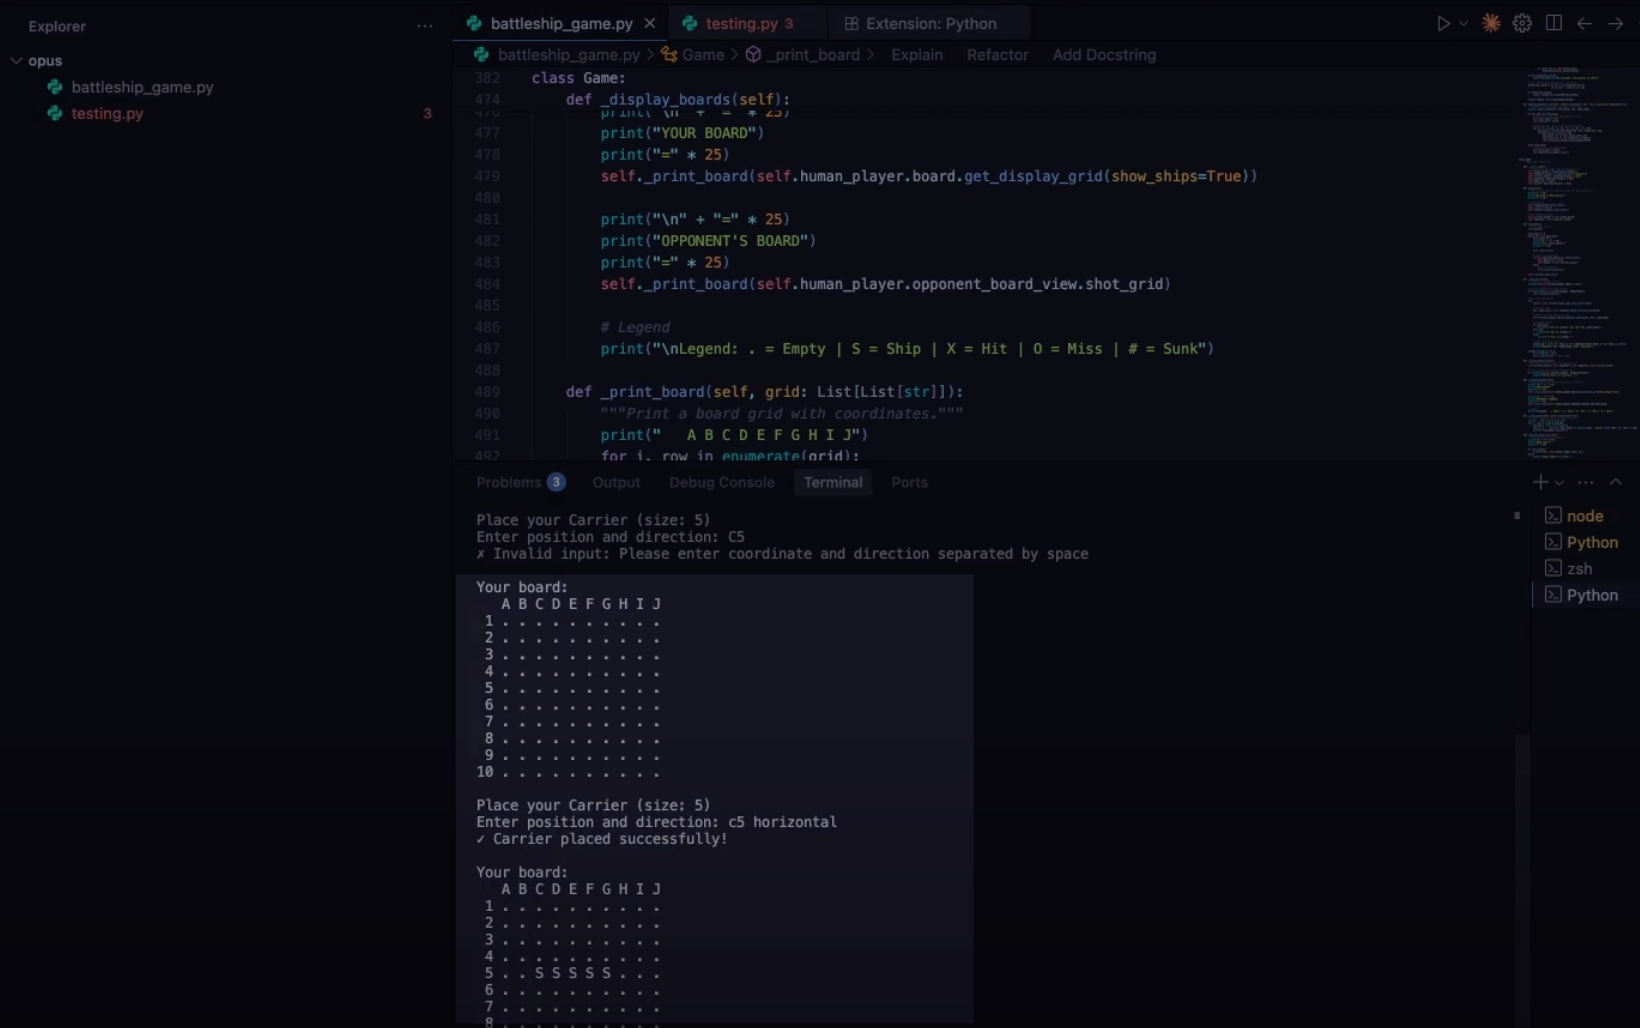Click the Add Docstring action
This screenshot has width=1640, height=1028.
1104,55
